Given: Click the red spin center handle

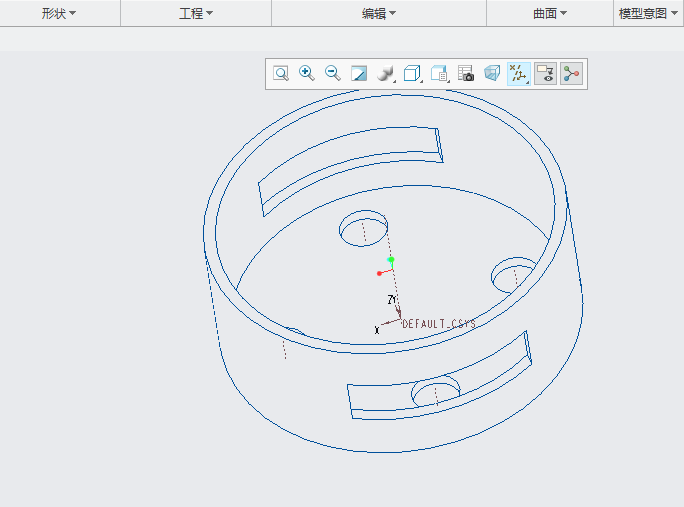Looking at the screenshot, I should [x=380, y=273].
